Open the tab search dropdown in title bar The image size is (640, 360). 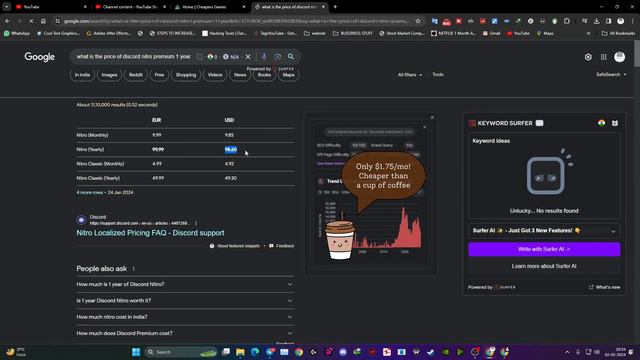click(x=7, y=7)
